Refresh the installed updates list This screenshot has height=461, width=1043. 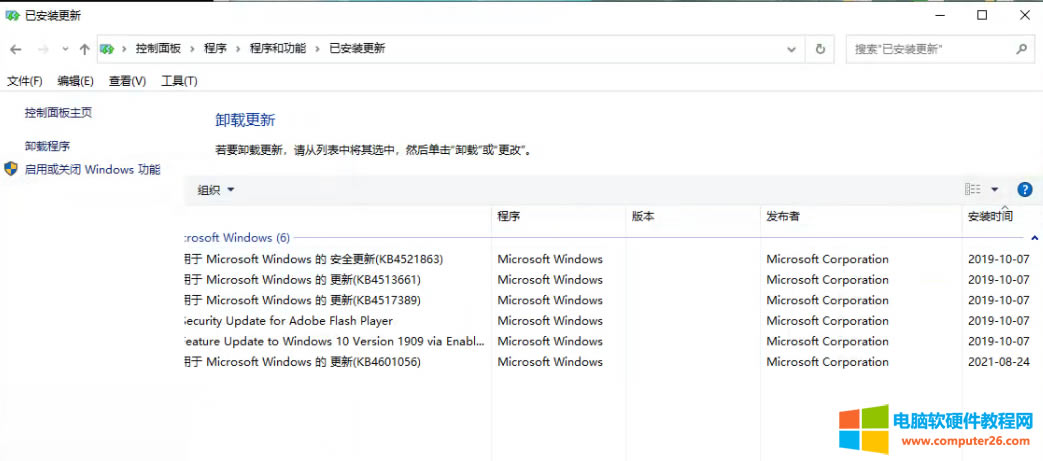coord(820,49)
